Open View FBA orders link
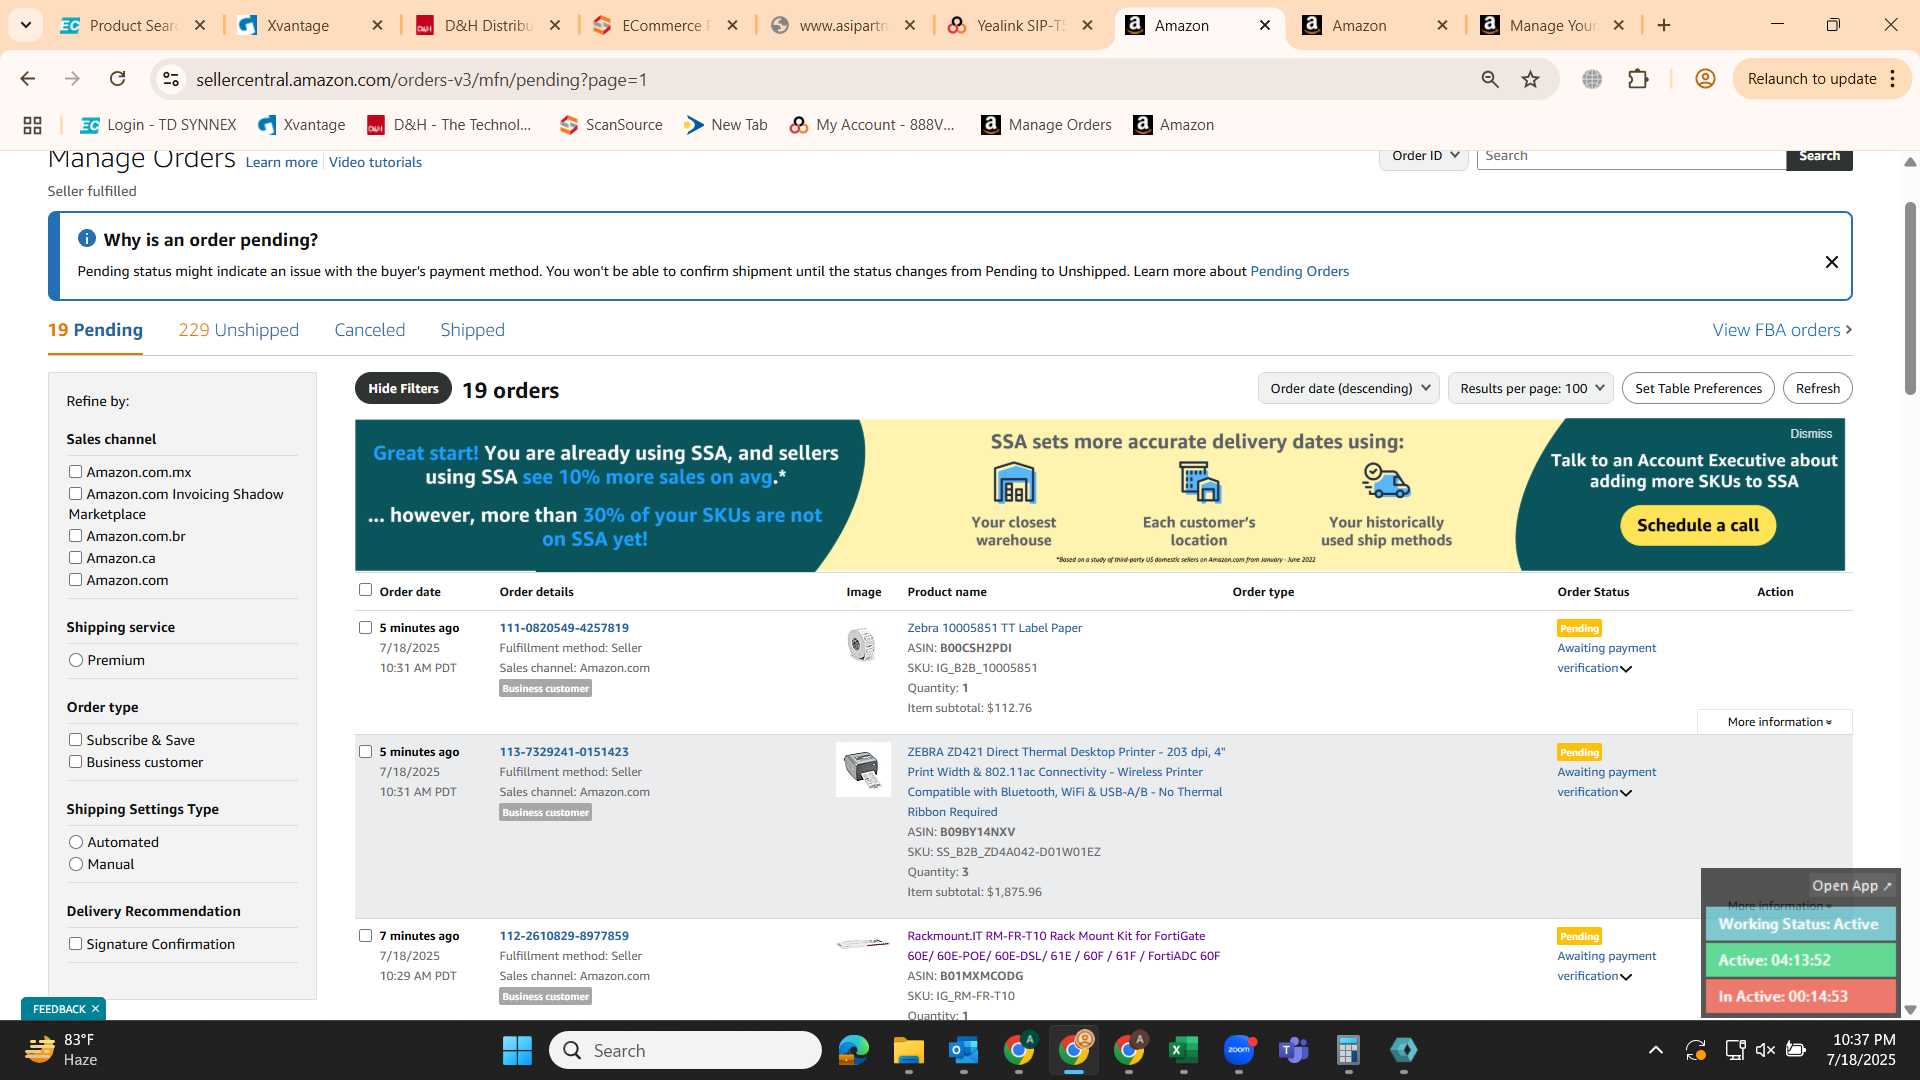 1781,330
